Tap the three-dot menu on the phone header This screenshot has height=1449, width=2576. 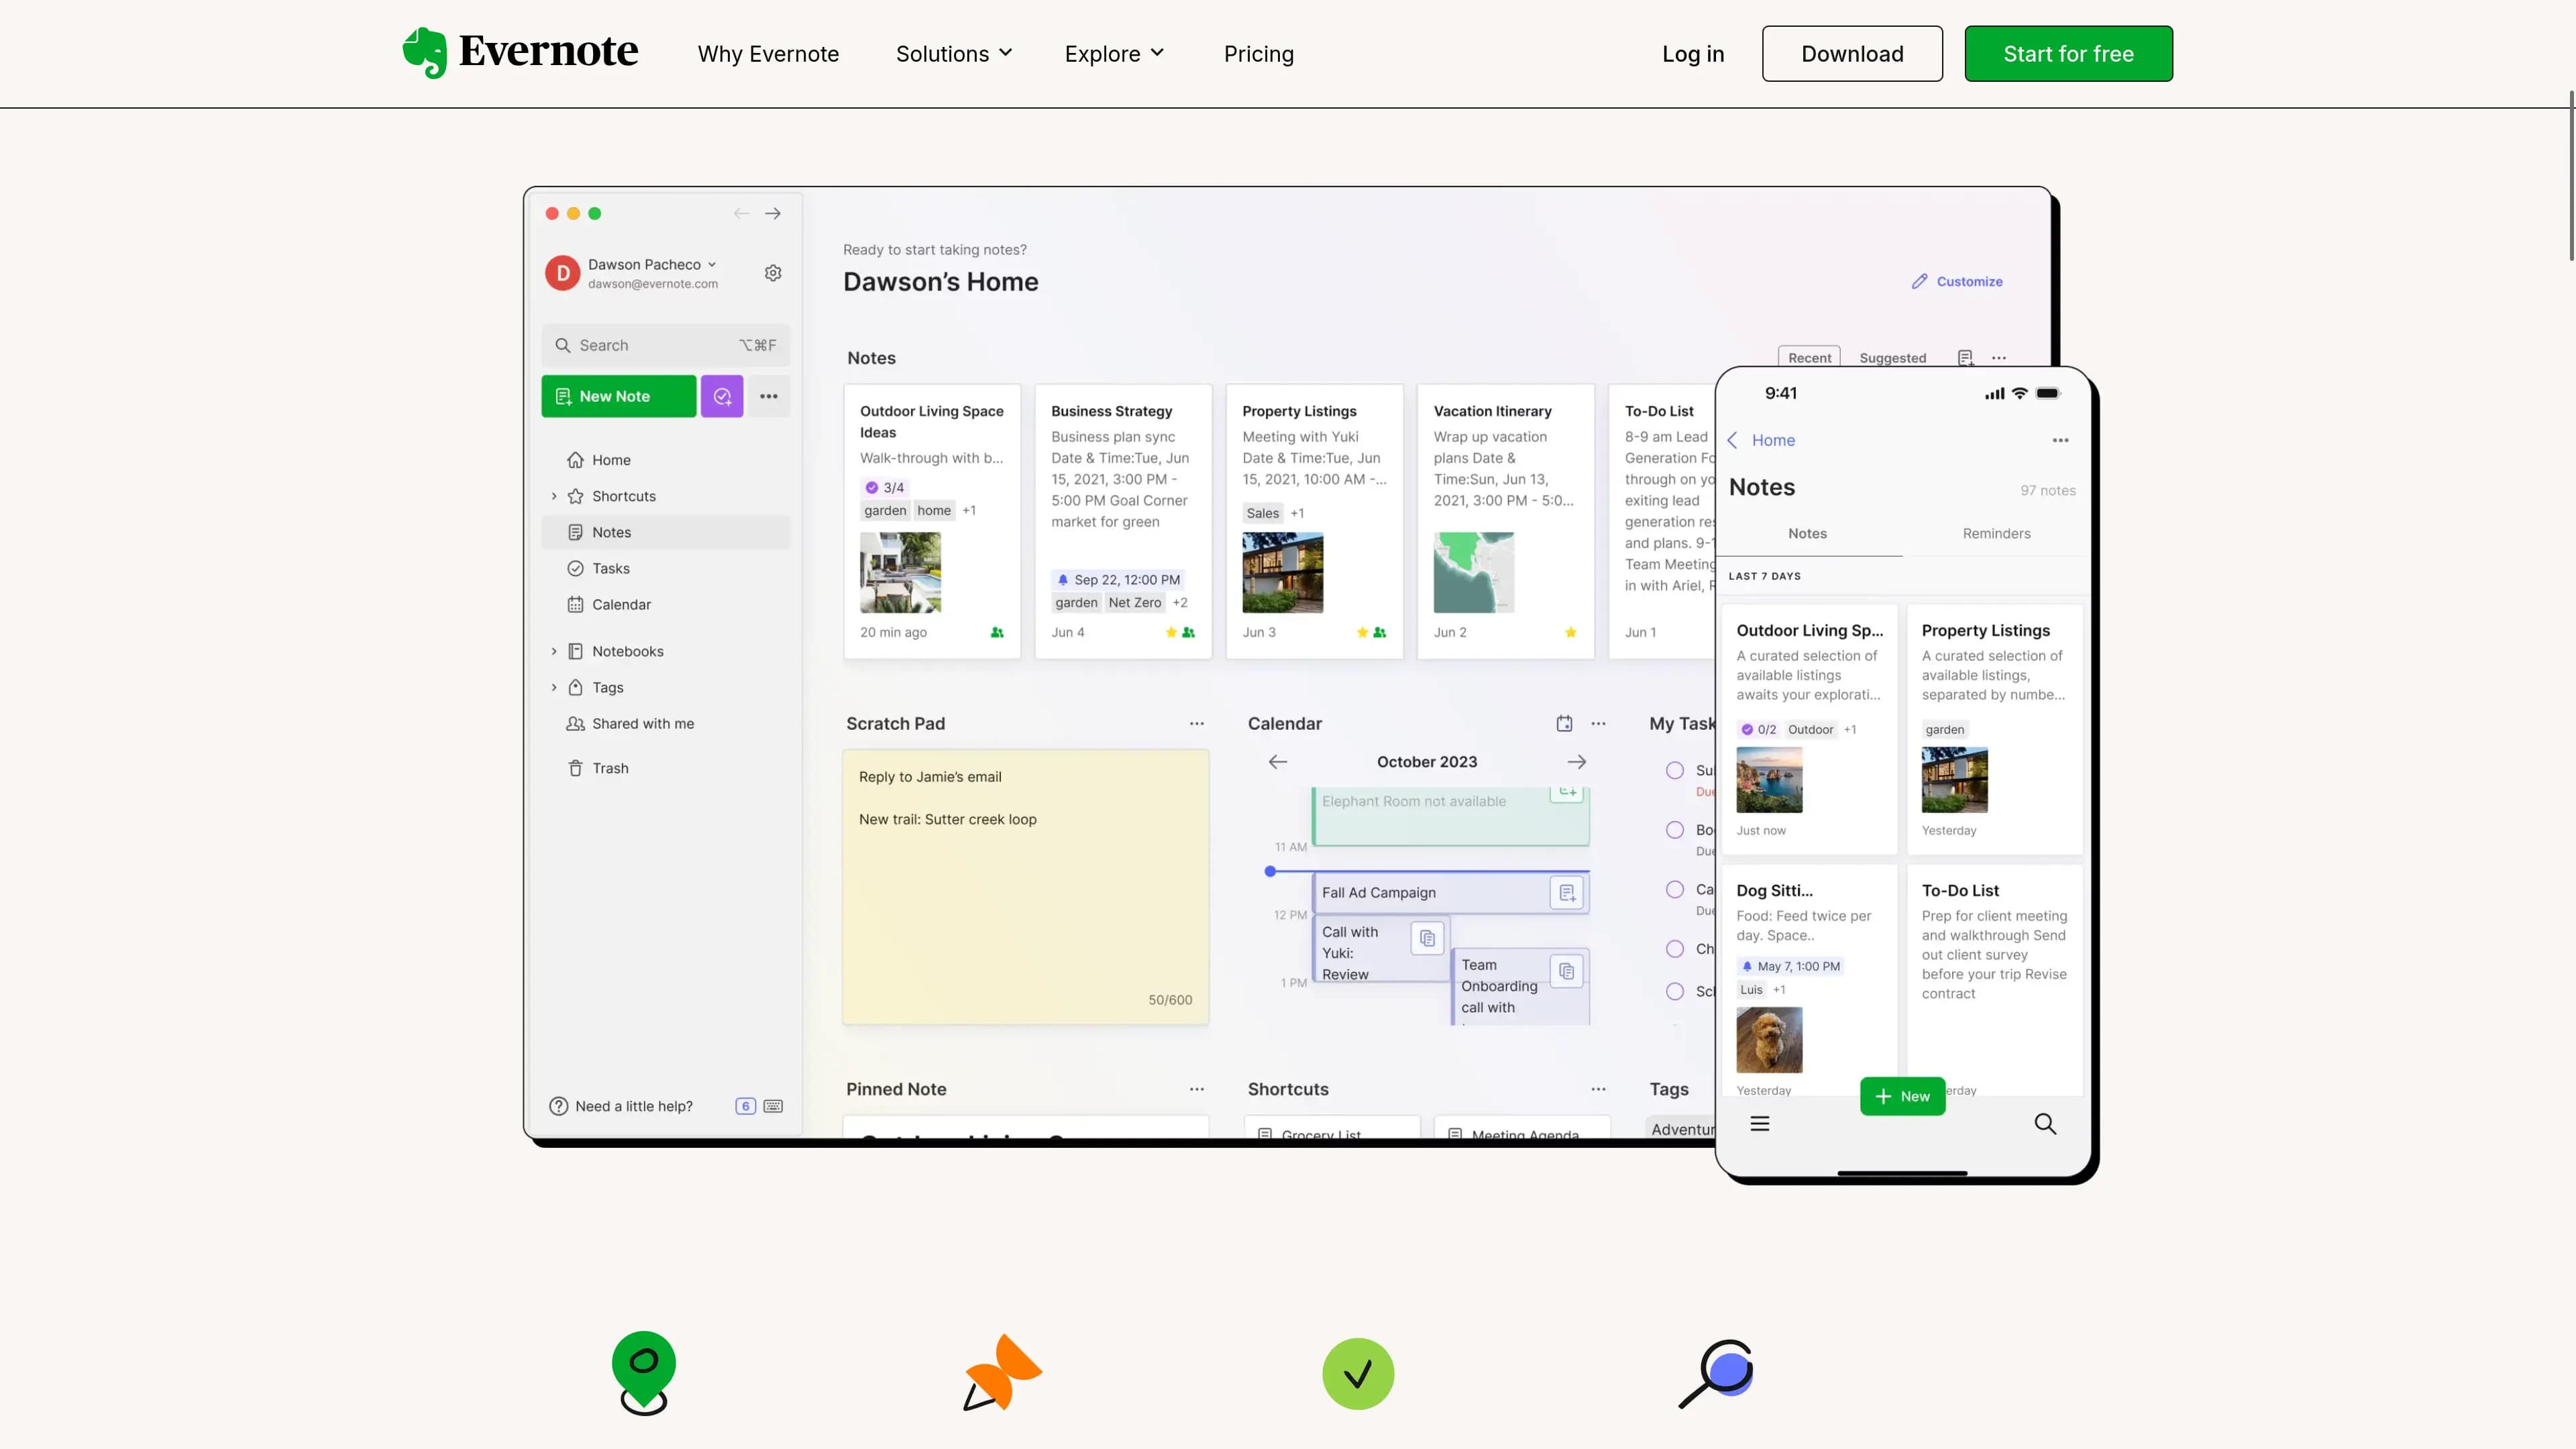coord(2061,440)
